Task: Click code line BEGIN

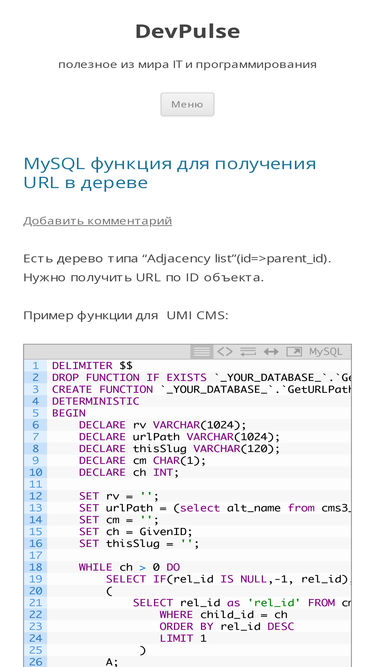Action: 69,413
